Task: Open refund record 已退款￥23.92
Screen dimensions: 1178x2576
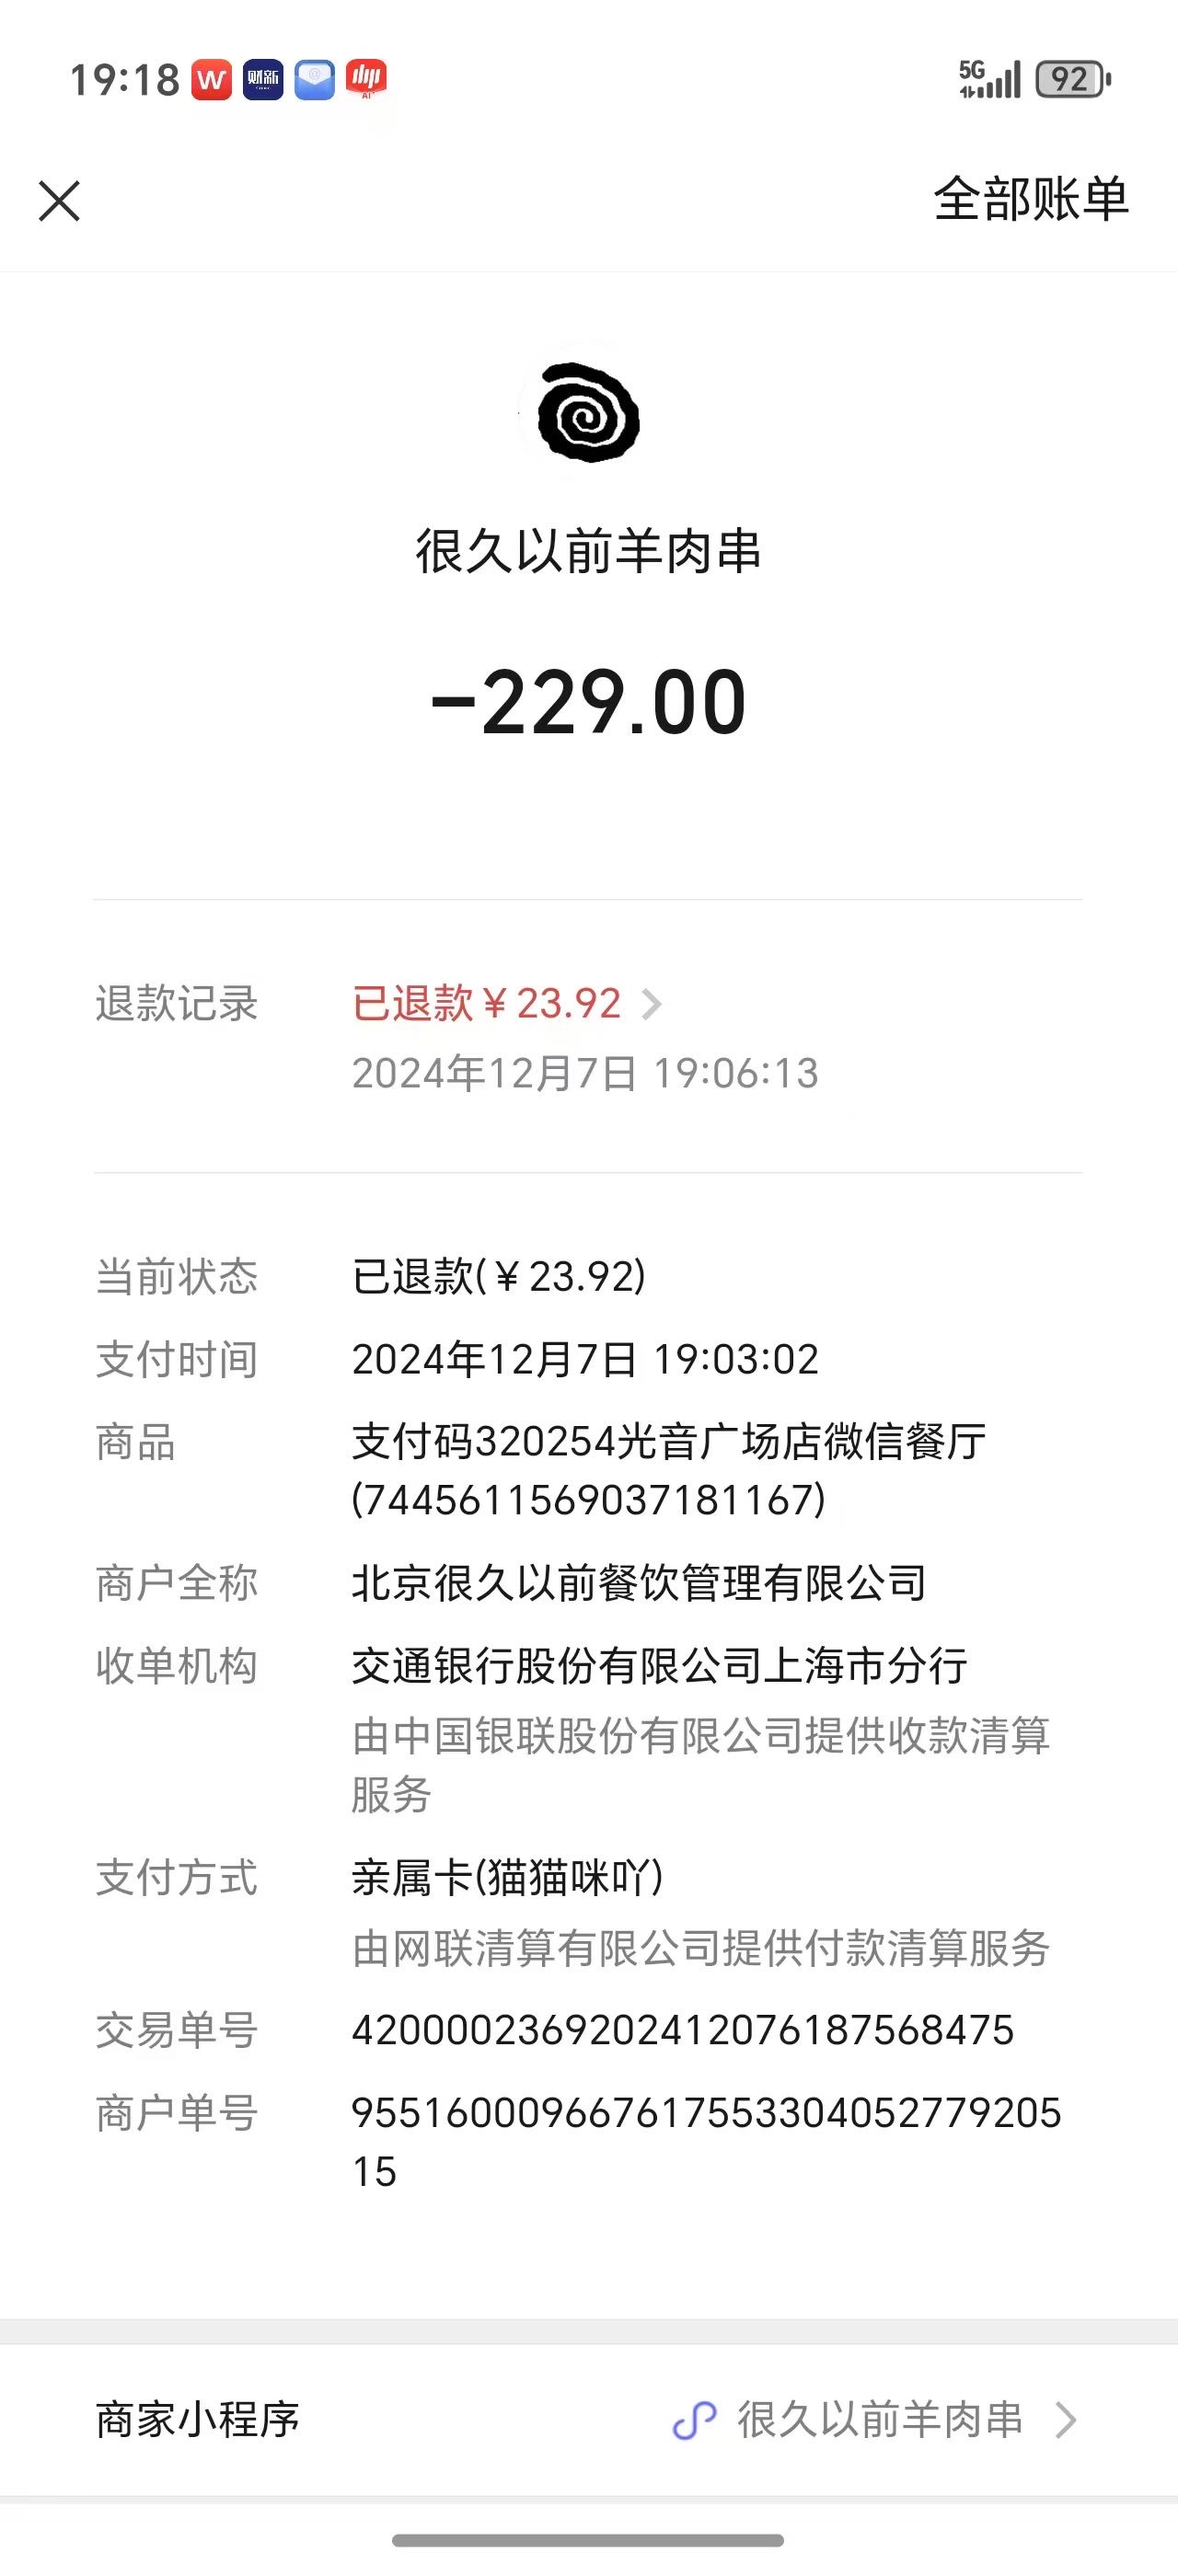Action: [487, 1003]
